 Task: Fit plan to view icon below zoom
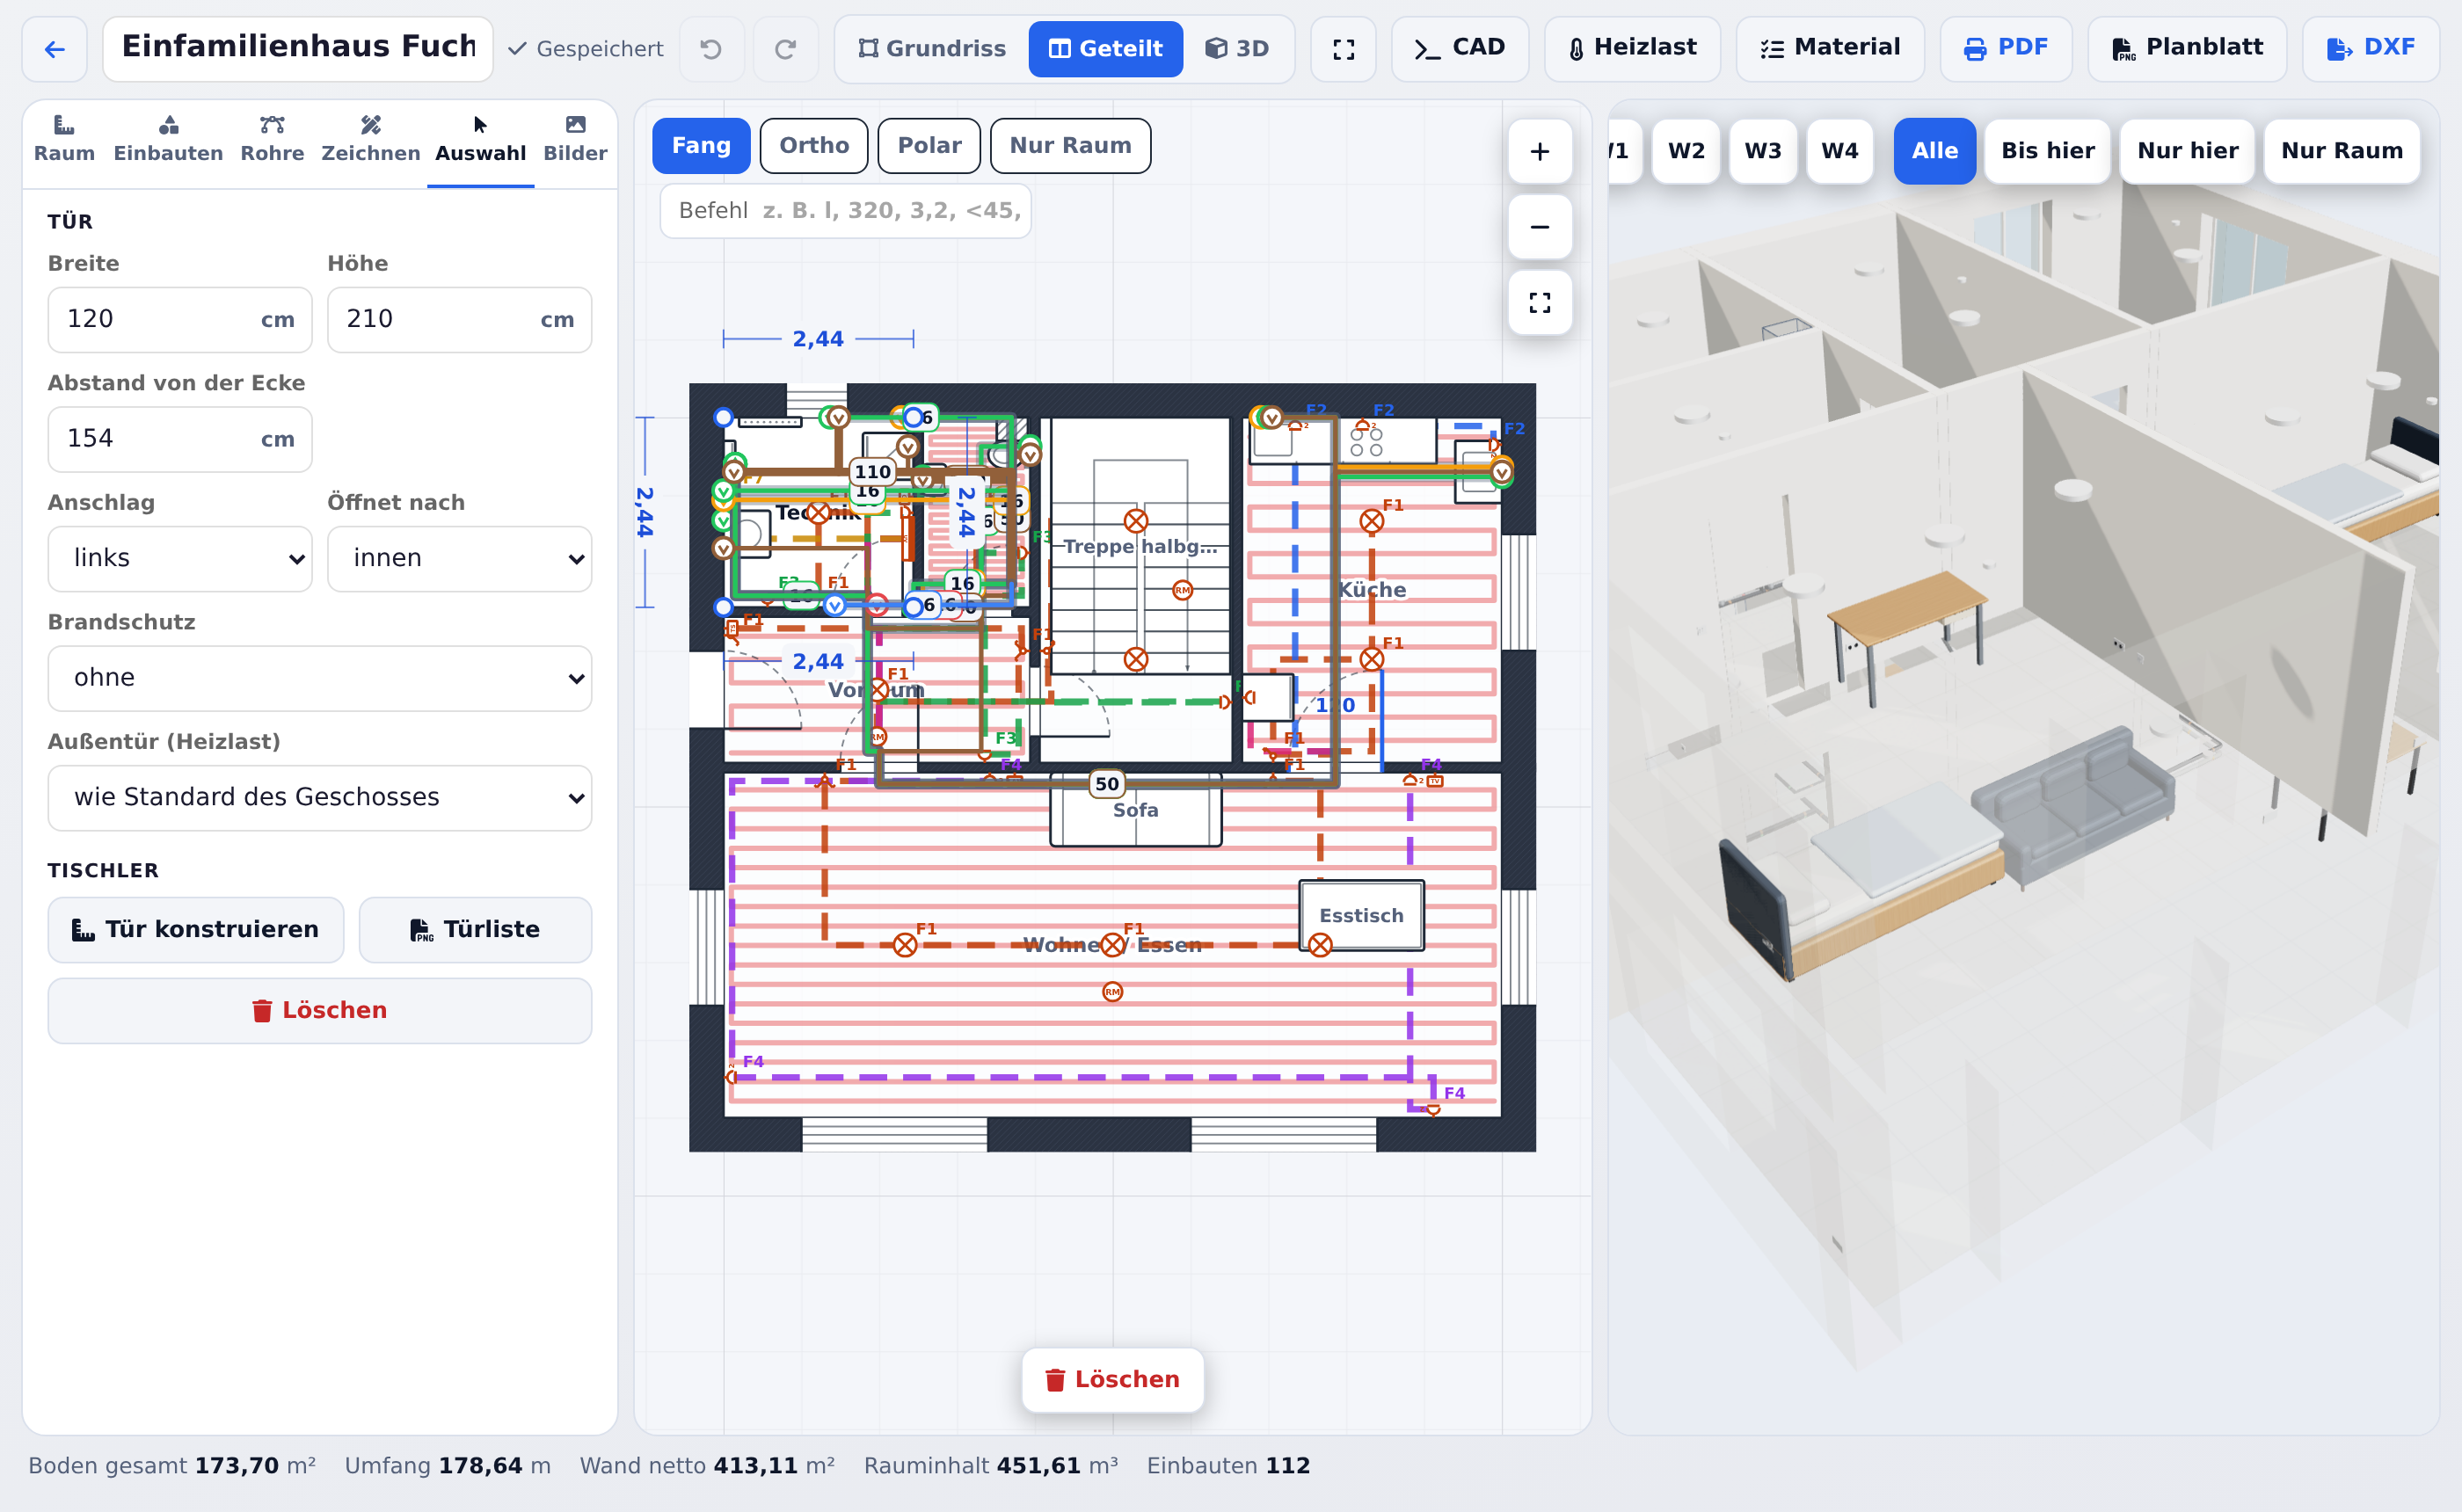[x=1539, y=303]
